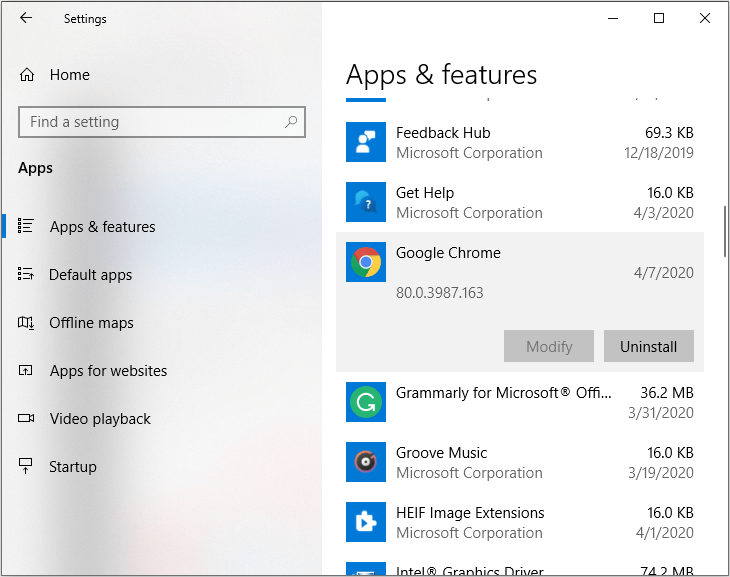Click the 12/18/2019 Feedback Hub date
The height and width of the screenshot is (577, 730).
pyautogui.click(x=659, y=153)
